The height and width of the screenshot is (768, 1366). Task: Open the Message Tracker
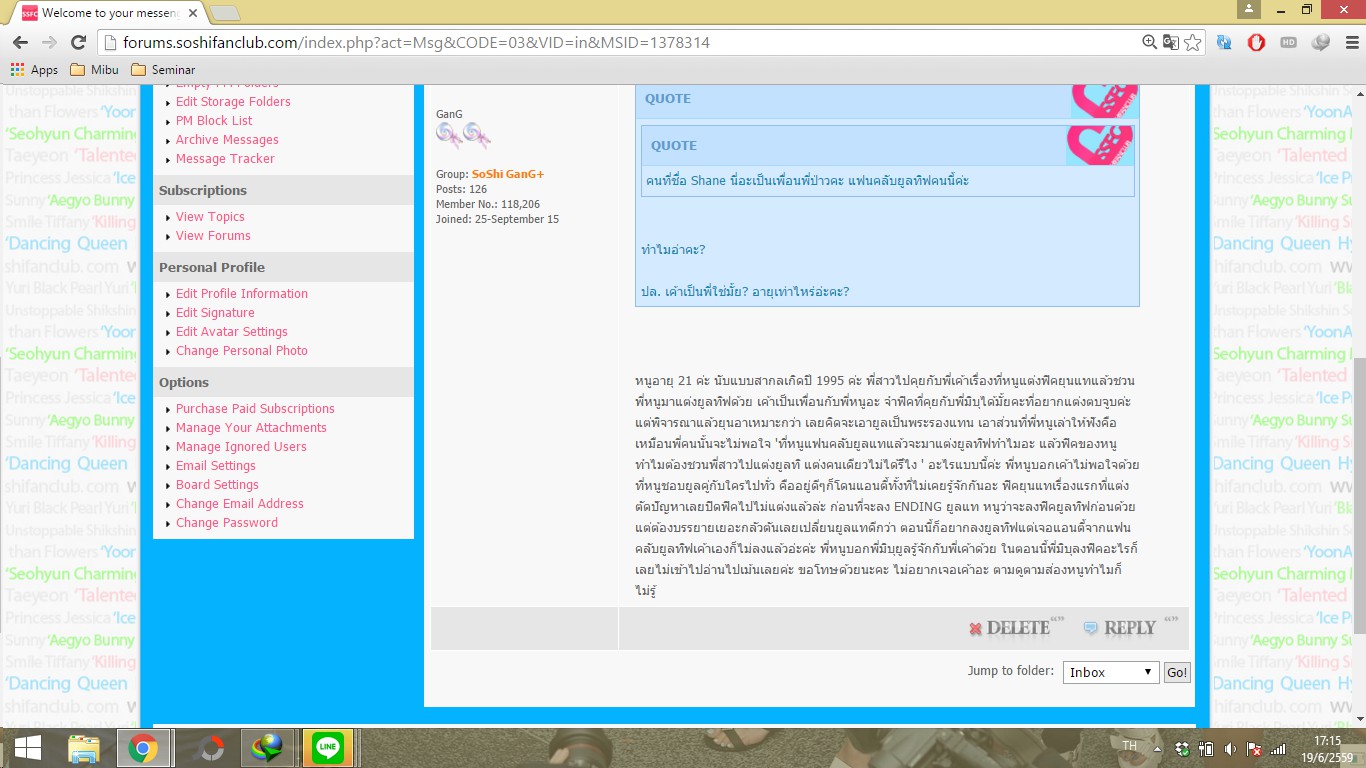coord(225,159)
